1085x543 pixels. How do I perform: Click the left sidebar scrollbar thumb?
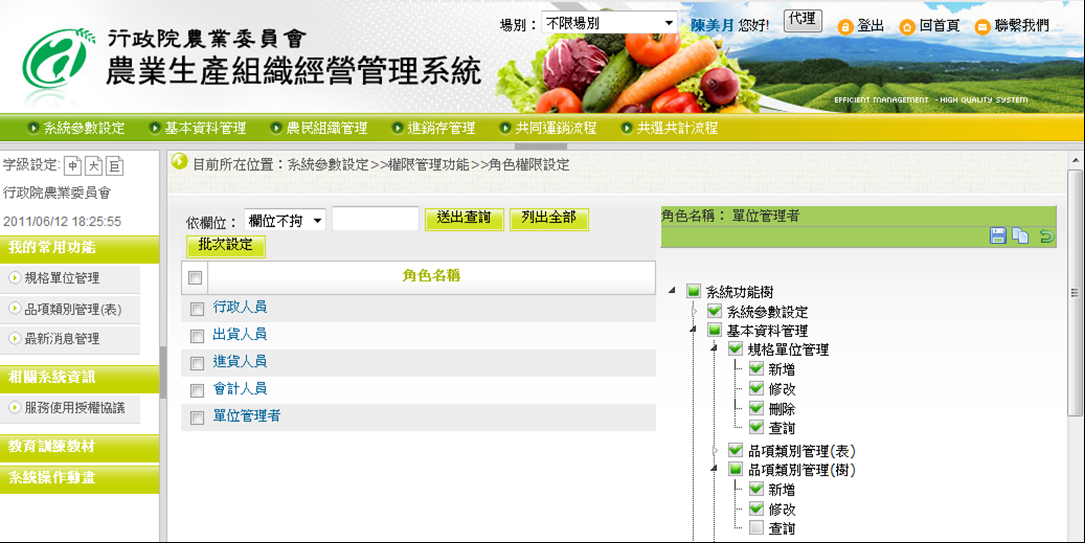coord(163,372)
